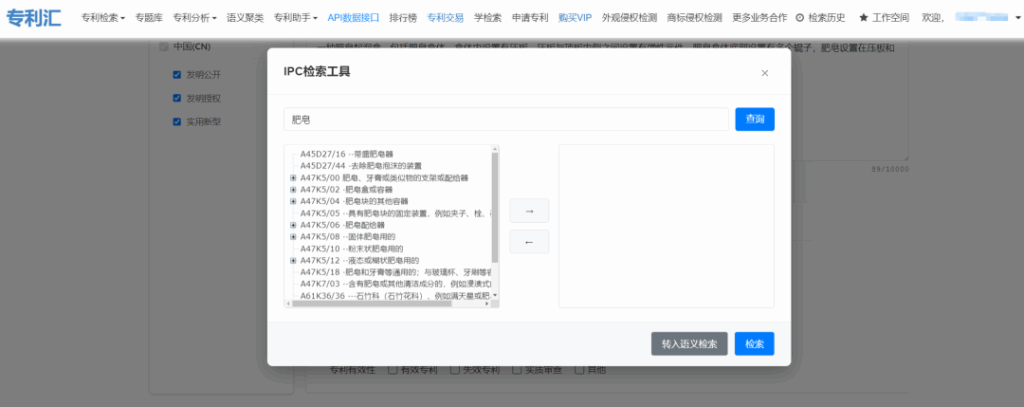Viewport: 1024px width, 407px height.
Task: Open 工作空间 with star icon
Action: [x=885, y=18]
